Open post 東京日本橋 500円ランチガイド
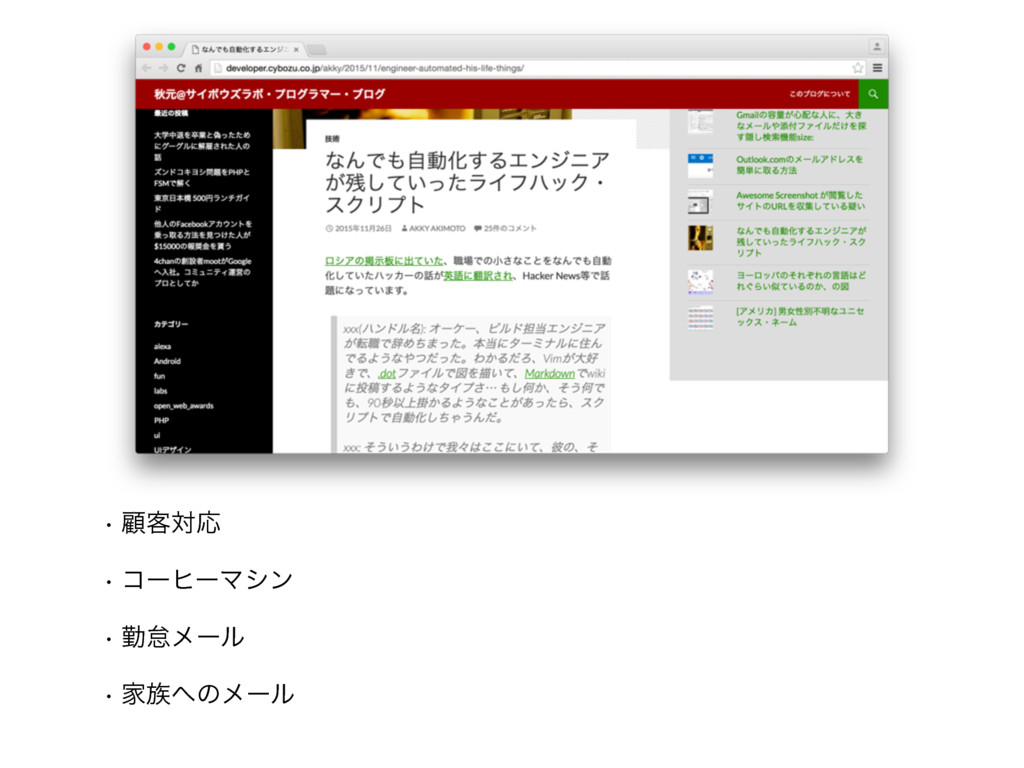Viewport: 1024px width, 768px height. pos(202,203)
